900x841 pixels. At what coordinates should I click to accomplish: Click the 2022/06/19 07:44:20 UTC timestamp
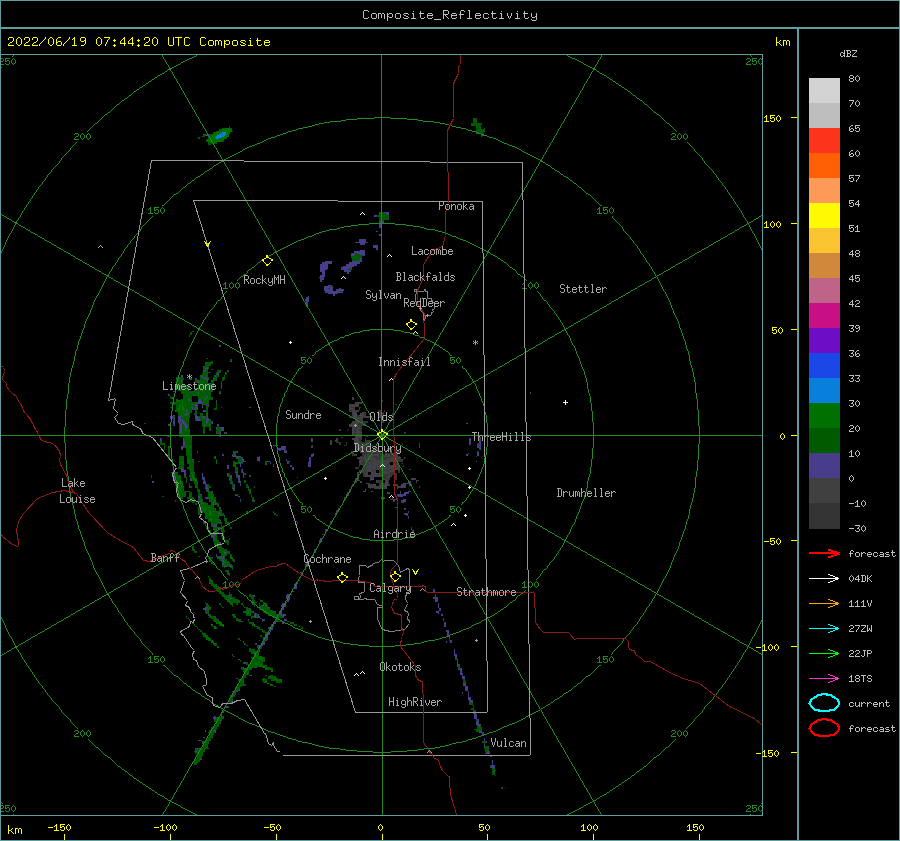click(139, 42)
